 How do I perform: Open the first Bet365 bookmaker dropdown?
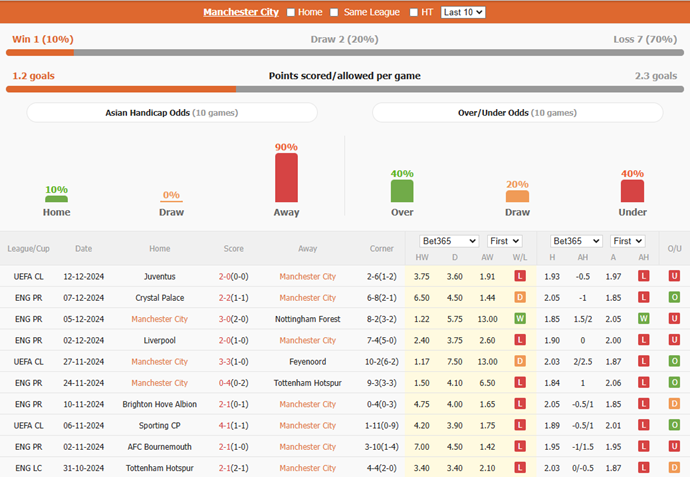pos(449,241)
